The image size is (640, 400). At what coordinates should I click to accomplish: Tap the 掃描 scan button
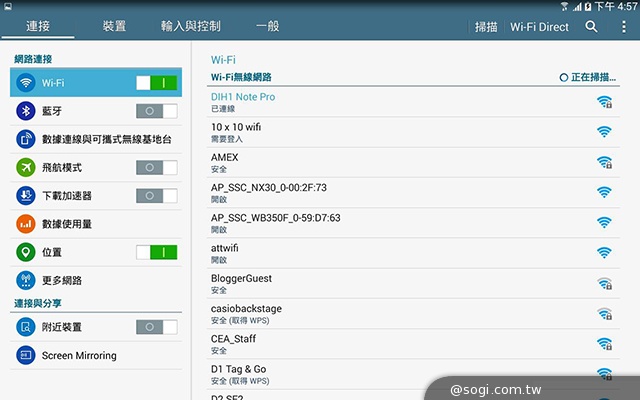[486, 27]
